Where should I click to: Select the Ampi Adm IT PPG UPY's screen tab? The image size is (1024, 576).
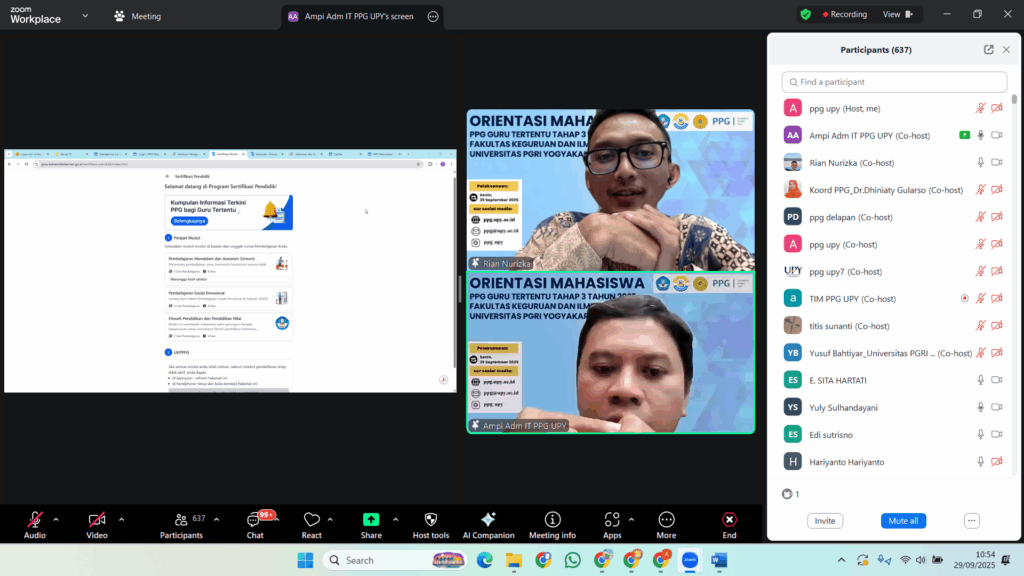click(350, 16)
